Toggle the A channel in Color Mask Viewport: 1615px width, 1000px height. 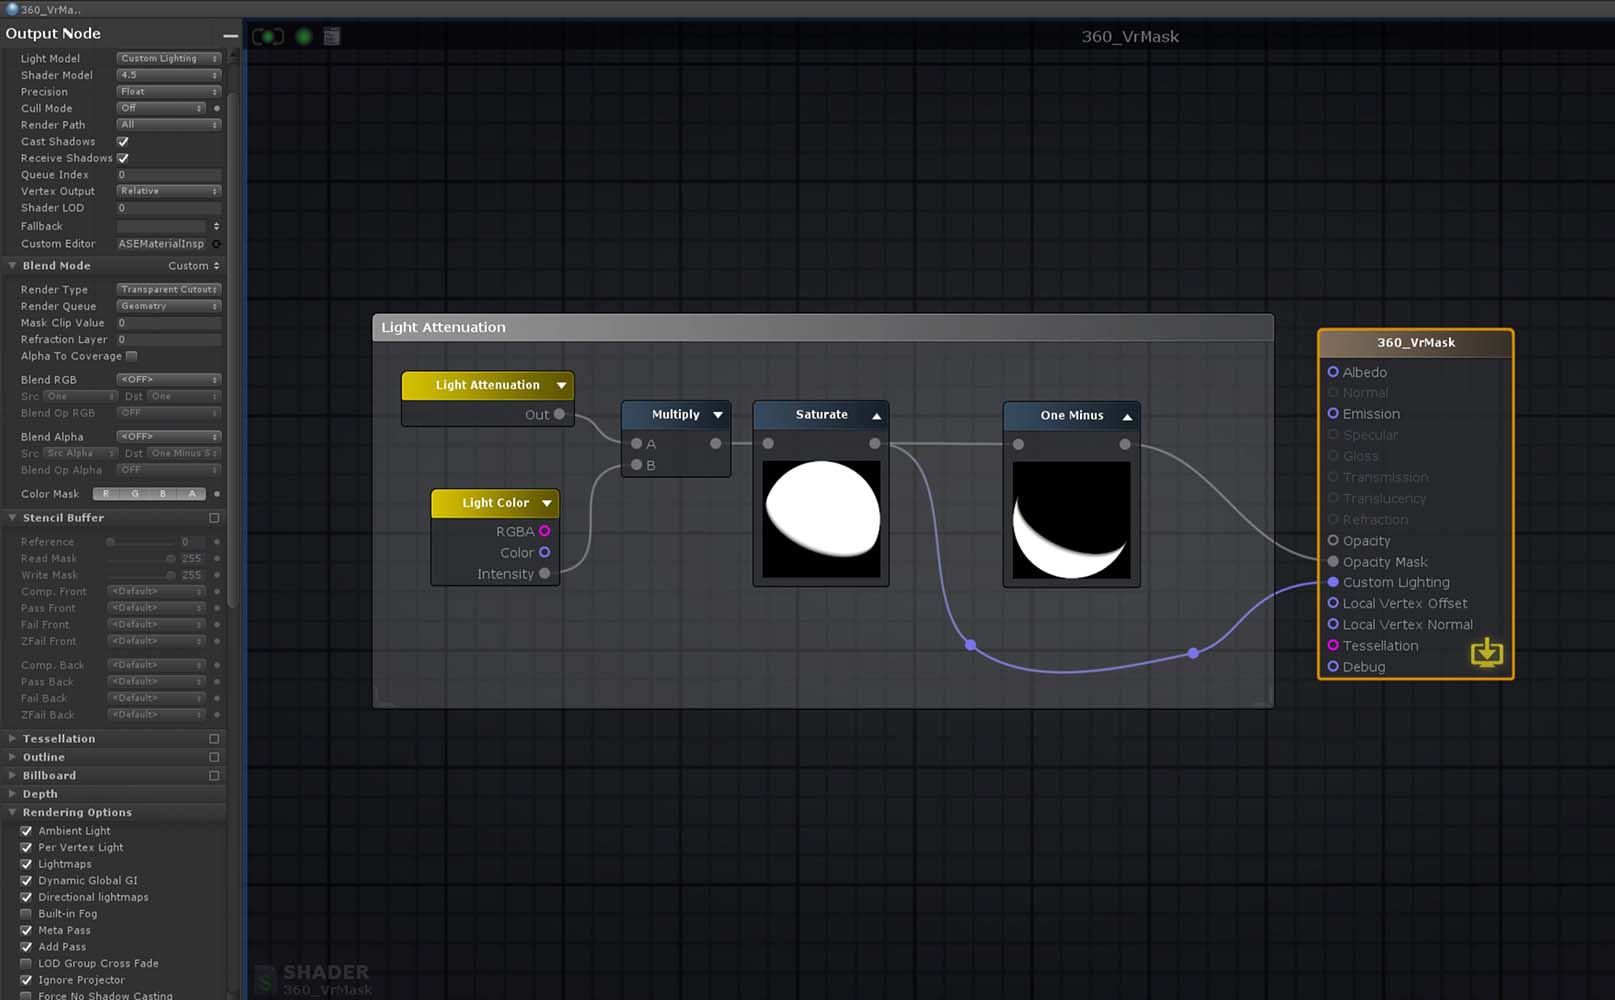pos(192,494)
